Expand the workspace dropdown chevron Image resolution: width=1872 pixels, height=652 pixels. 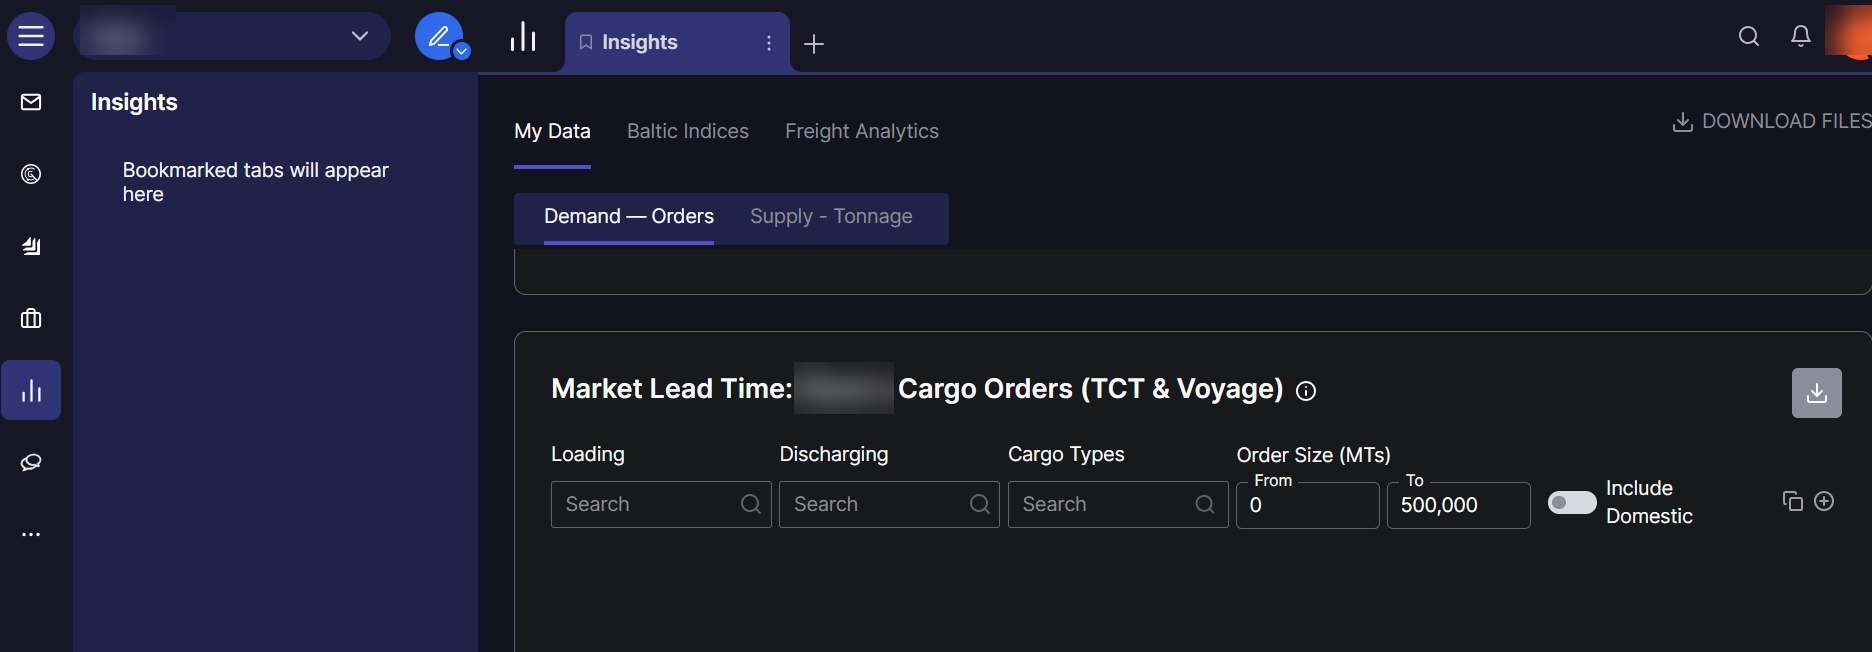[x=360, y=36]
